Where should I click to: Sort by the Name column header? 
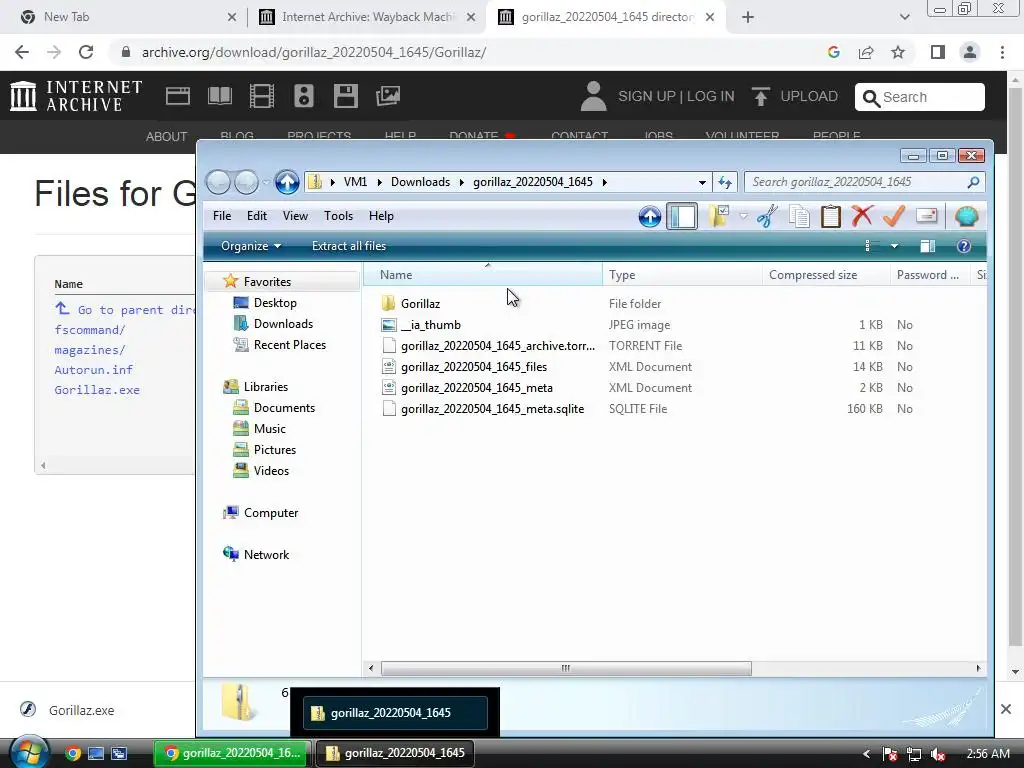point(483,275)
